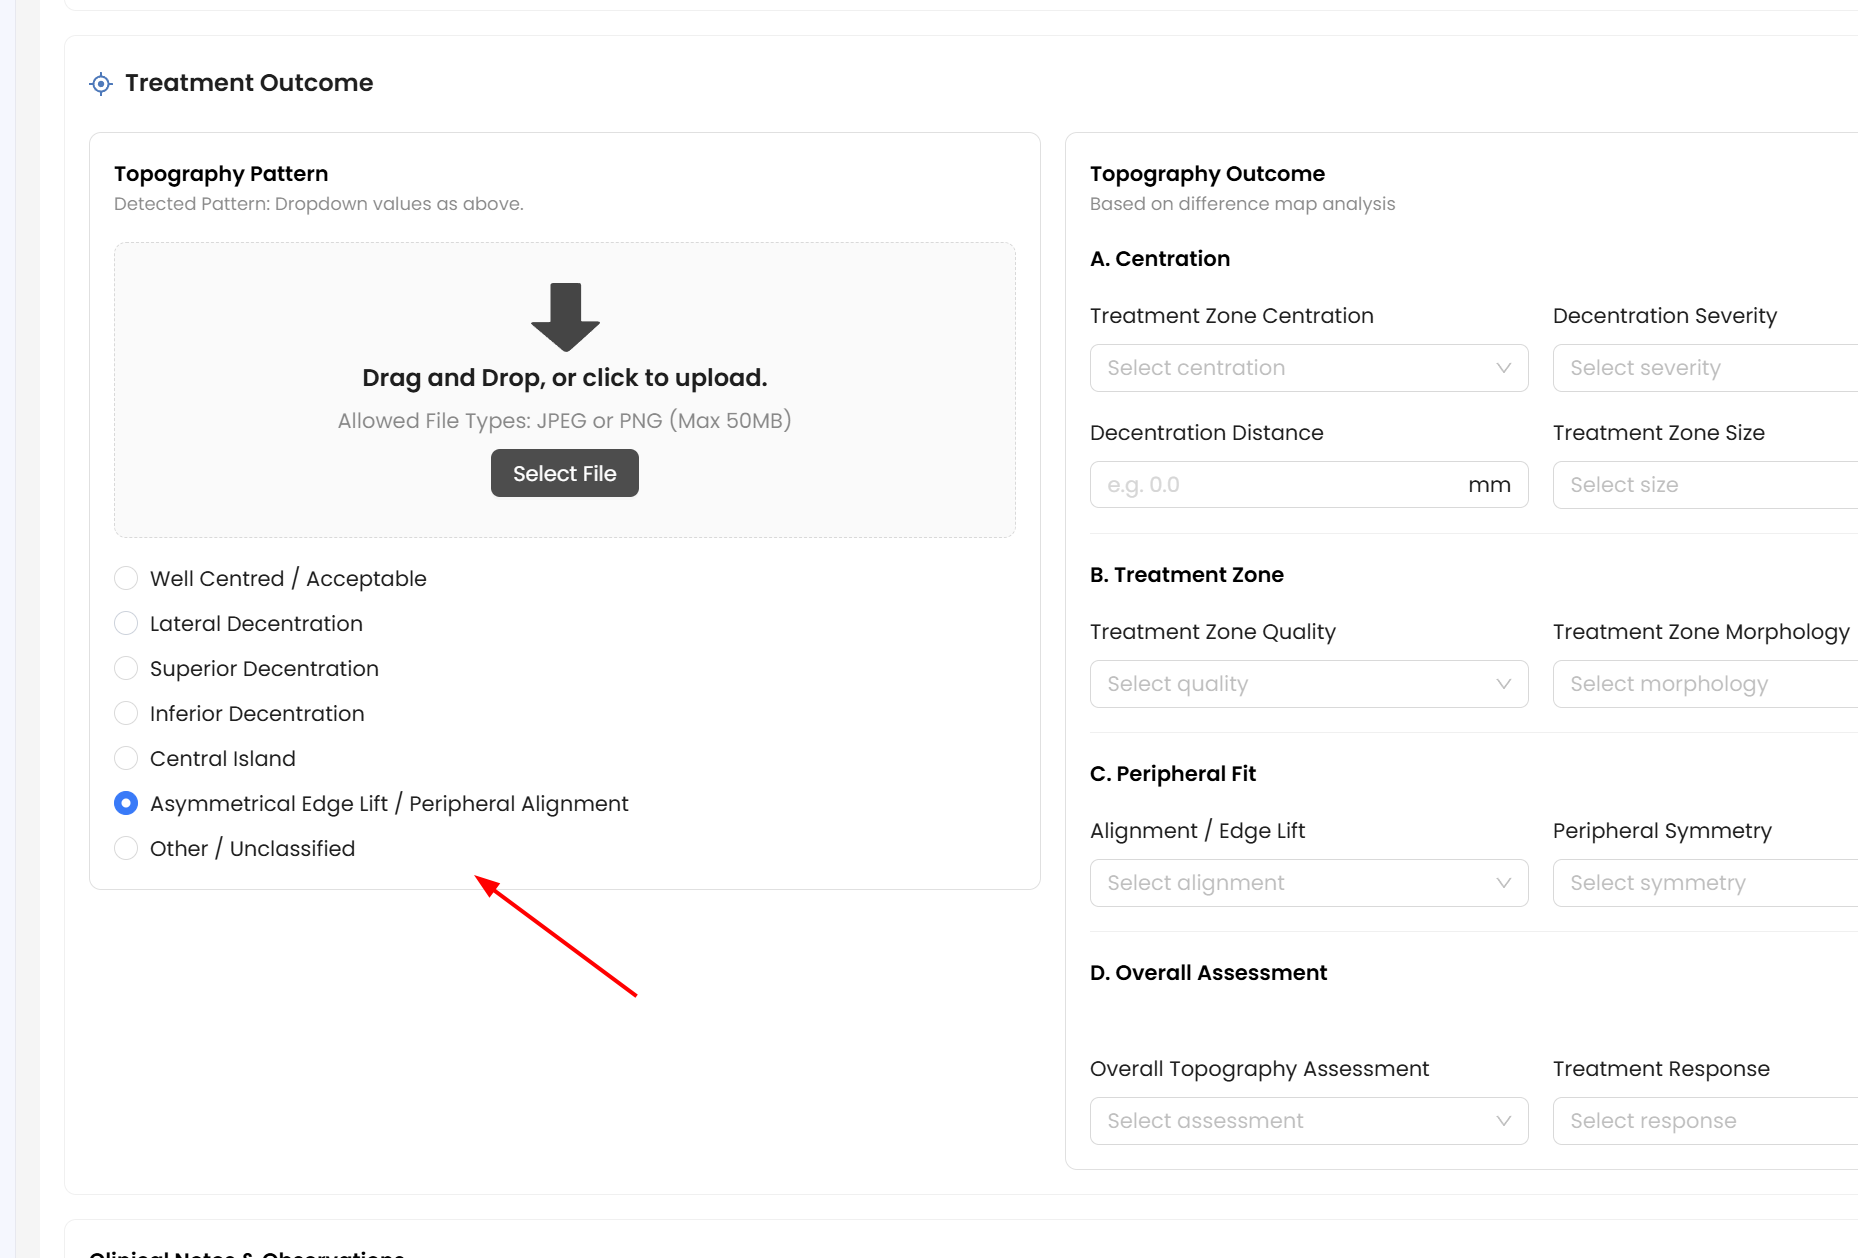Expand the Select quality dropdown
The image size is (1858, 1258).
pyautogui.click(x=1309, y=684)
